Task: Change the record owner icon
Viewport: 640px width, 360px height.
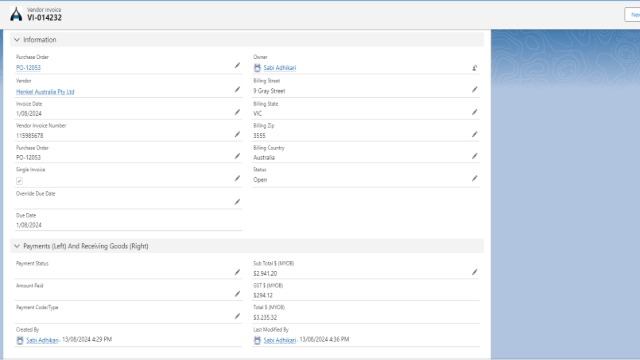Action: 475,68
